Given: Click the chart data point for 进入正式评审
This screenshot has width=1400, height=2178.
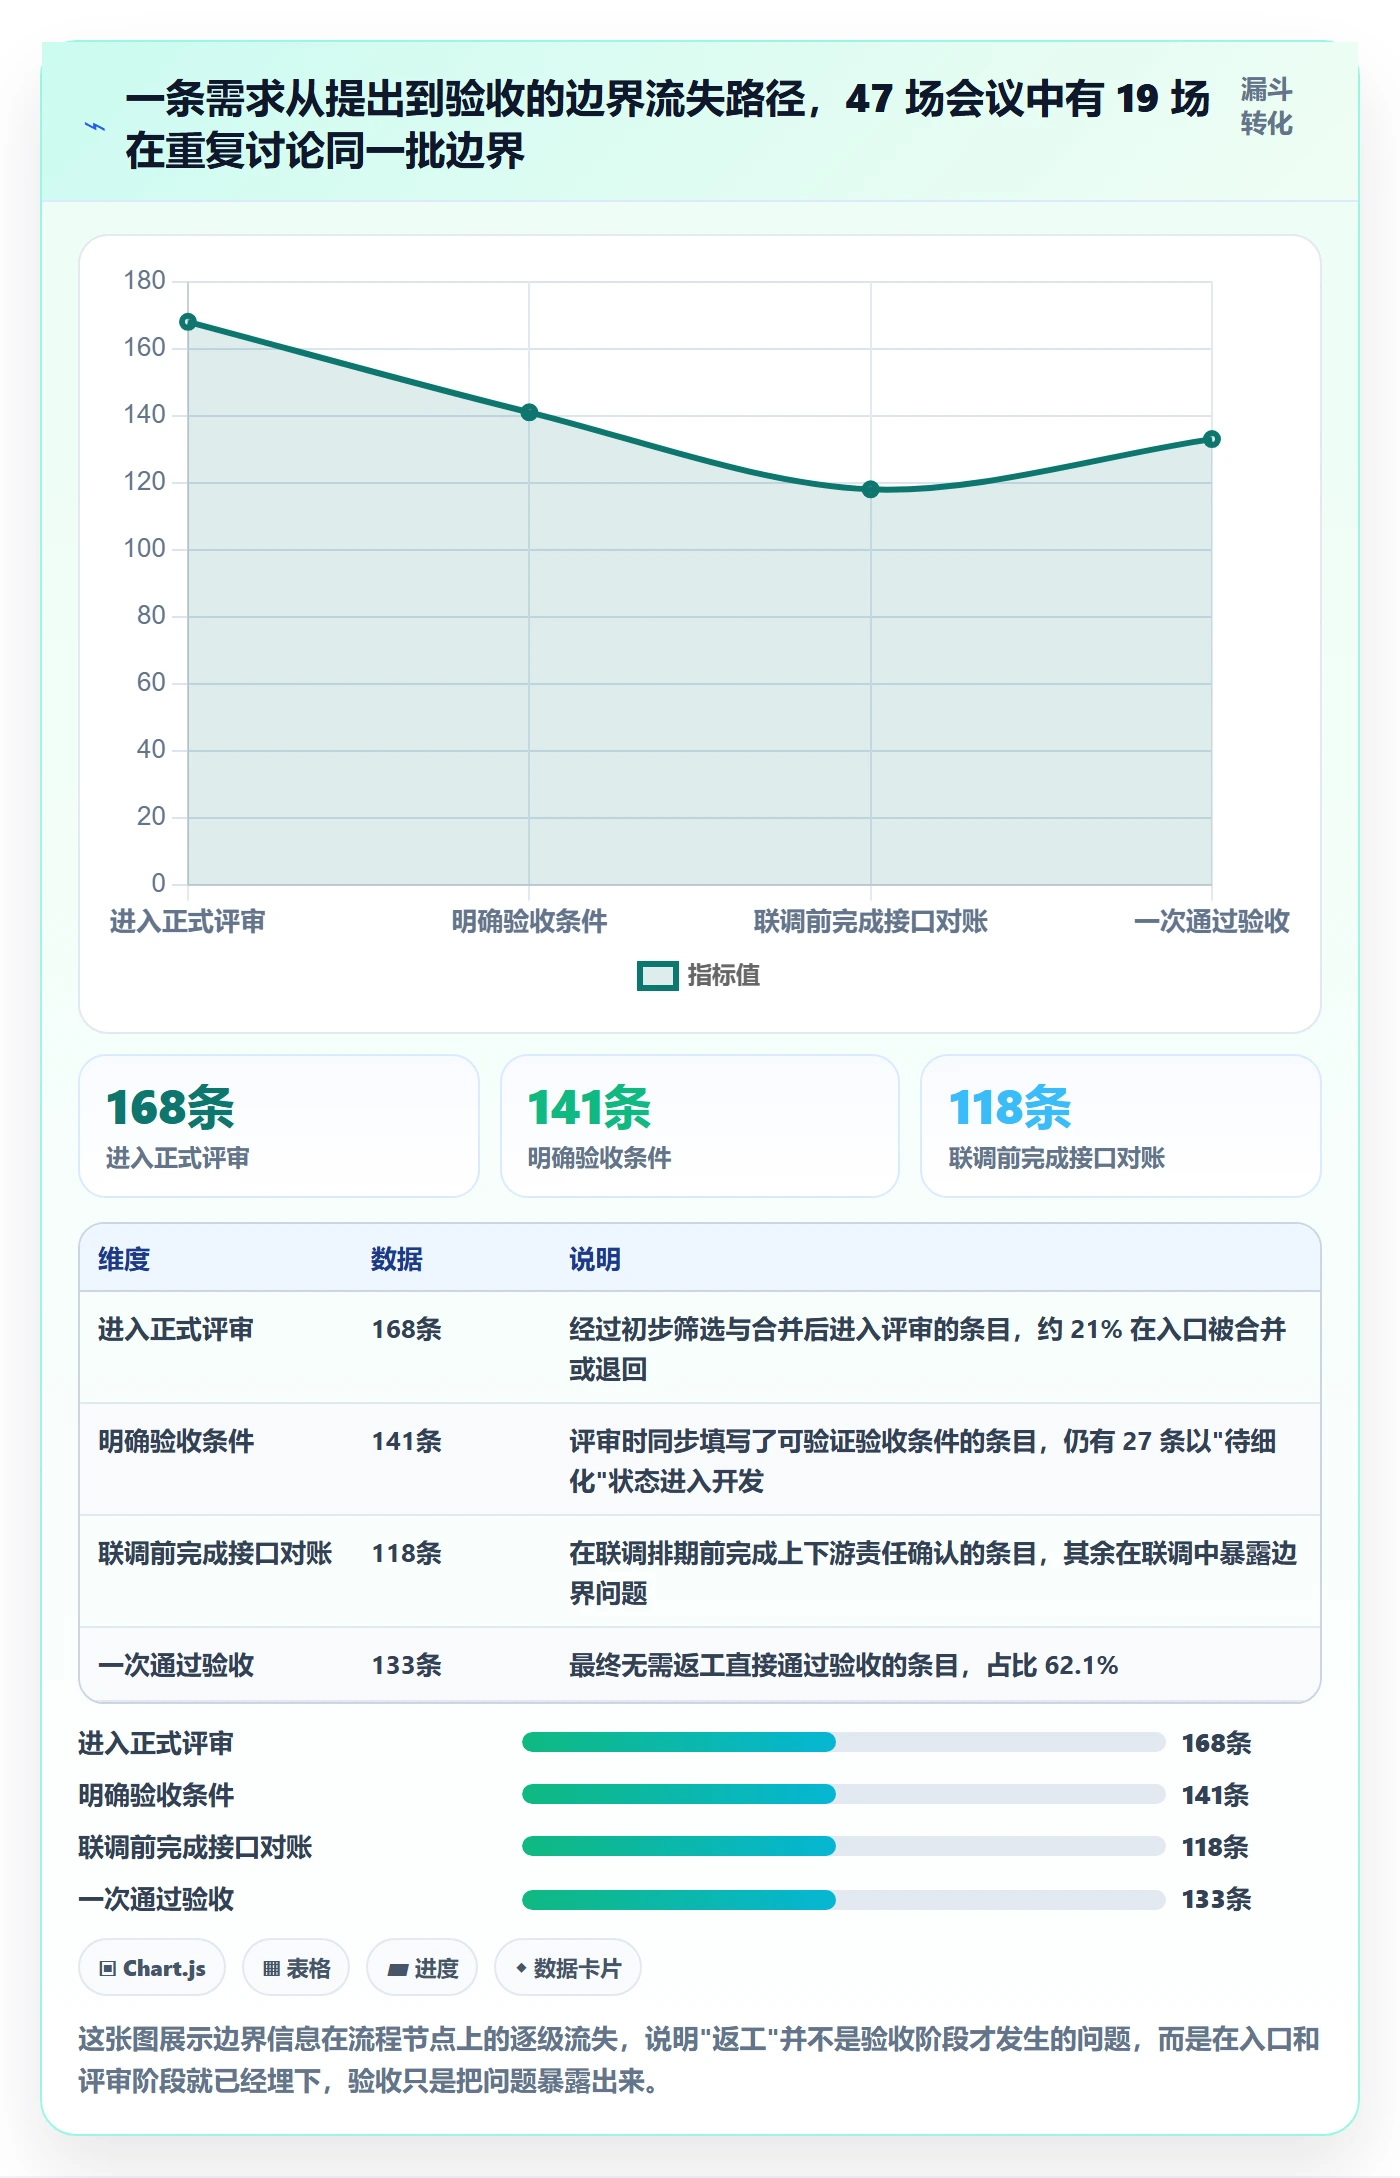Looking at the screenshot, I should point(188,322).
